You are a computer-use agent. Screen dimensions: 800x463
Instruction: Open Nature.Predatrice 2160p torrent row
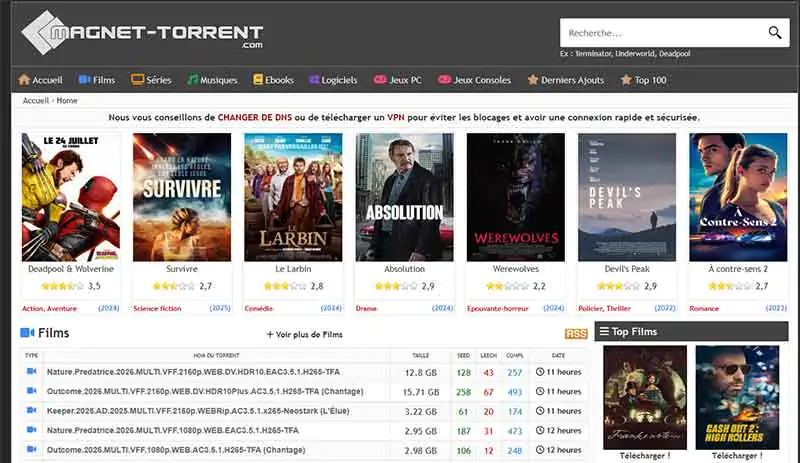(305, 372)
